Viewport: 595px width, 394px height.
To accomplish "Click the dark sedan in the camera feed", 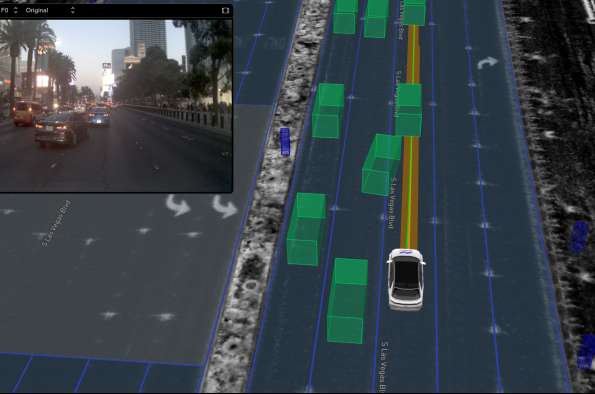I will point(62,129).
